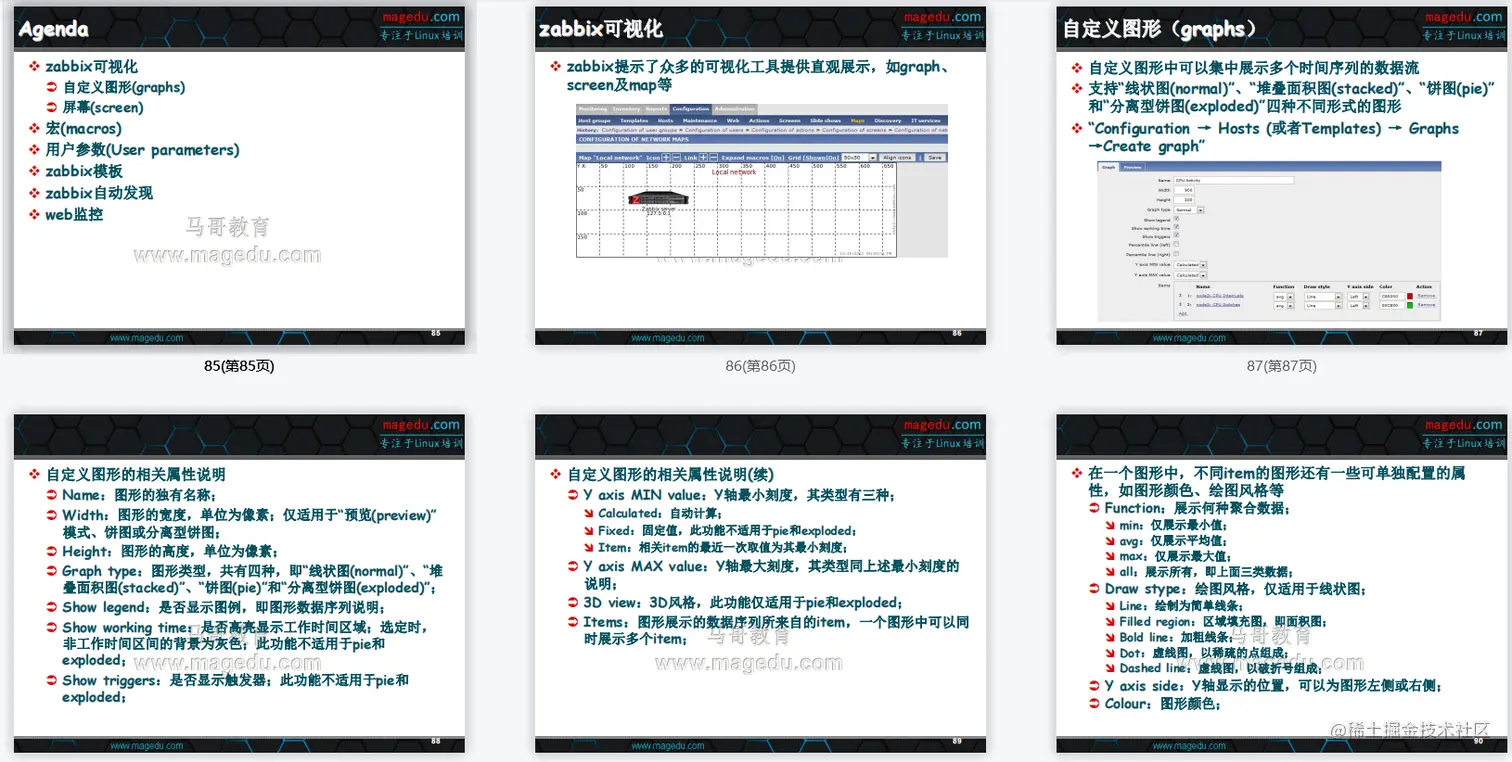Click Remove link beside the red swatch
1512x762 pixels.
(1426, 296)
